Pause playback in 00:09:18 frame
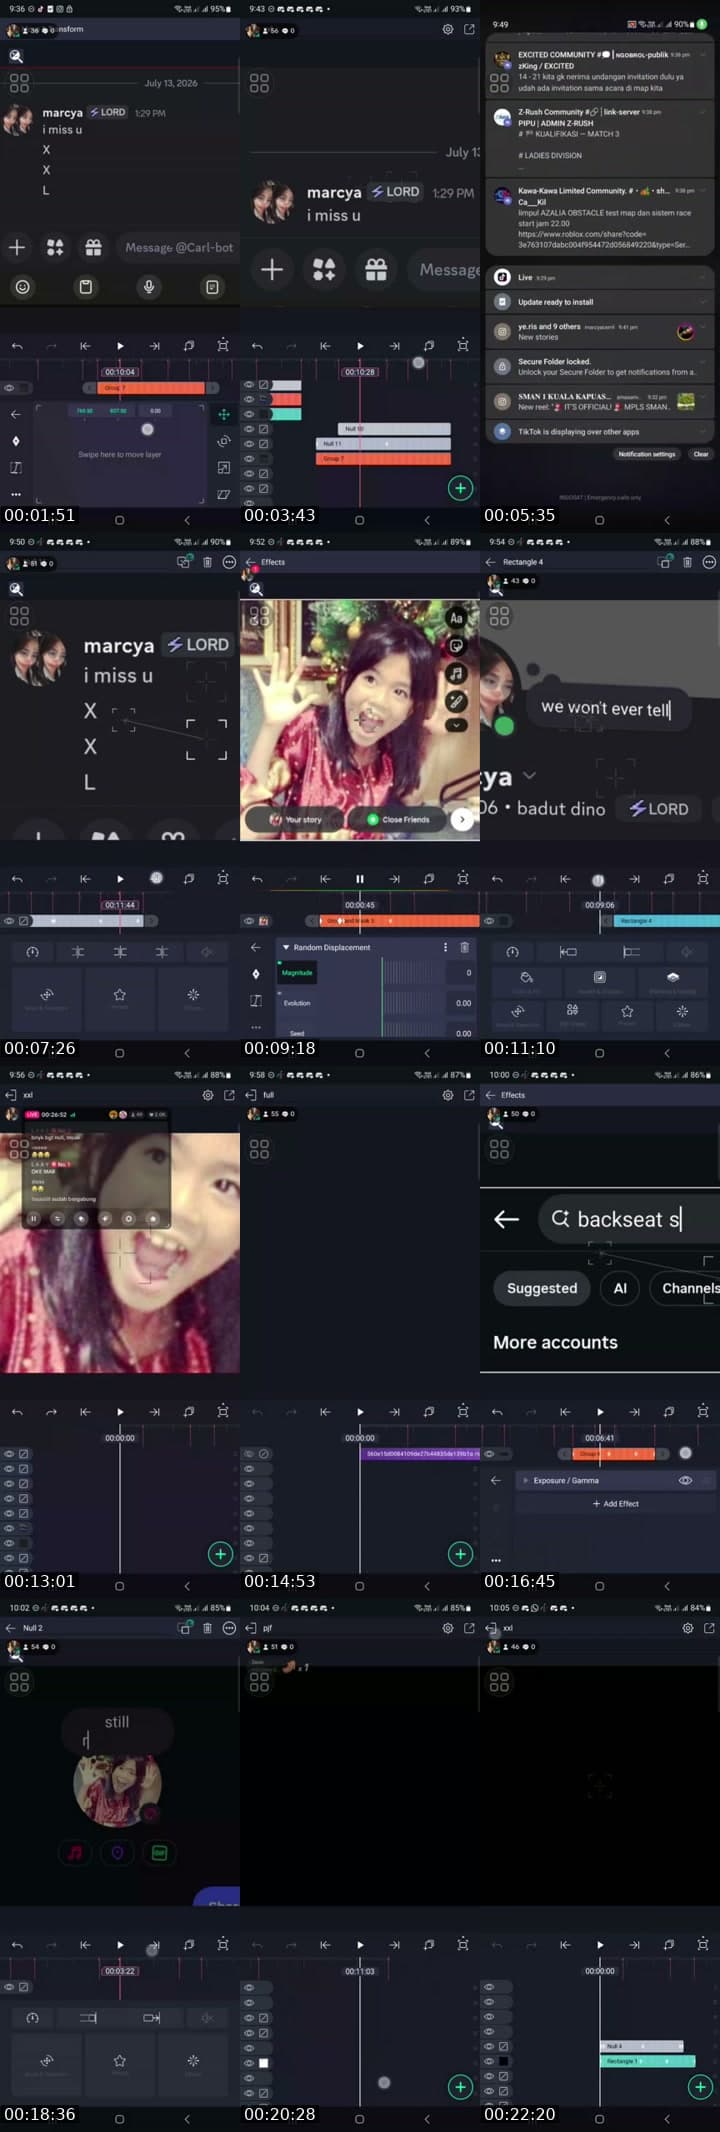Screen dimensions: 720x2132 pyautogui.click(x=360, y=879)
